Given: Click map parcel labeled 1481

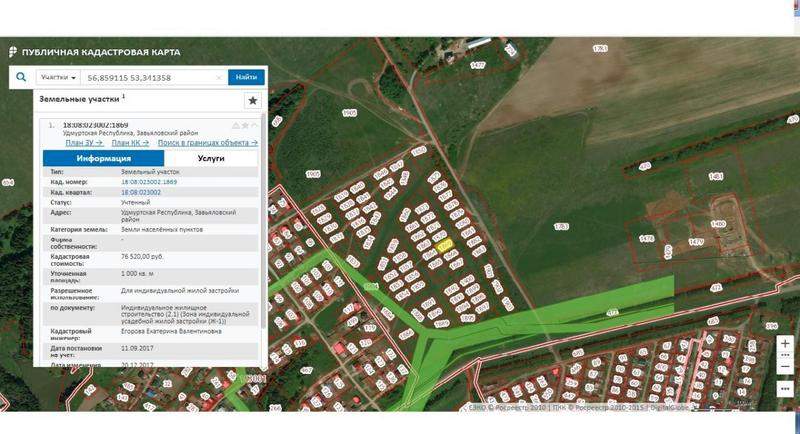Looking at the screenshot, I should tap(716, 176).
